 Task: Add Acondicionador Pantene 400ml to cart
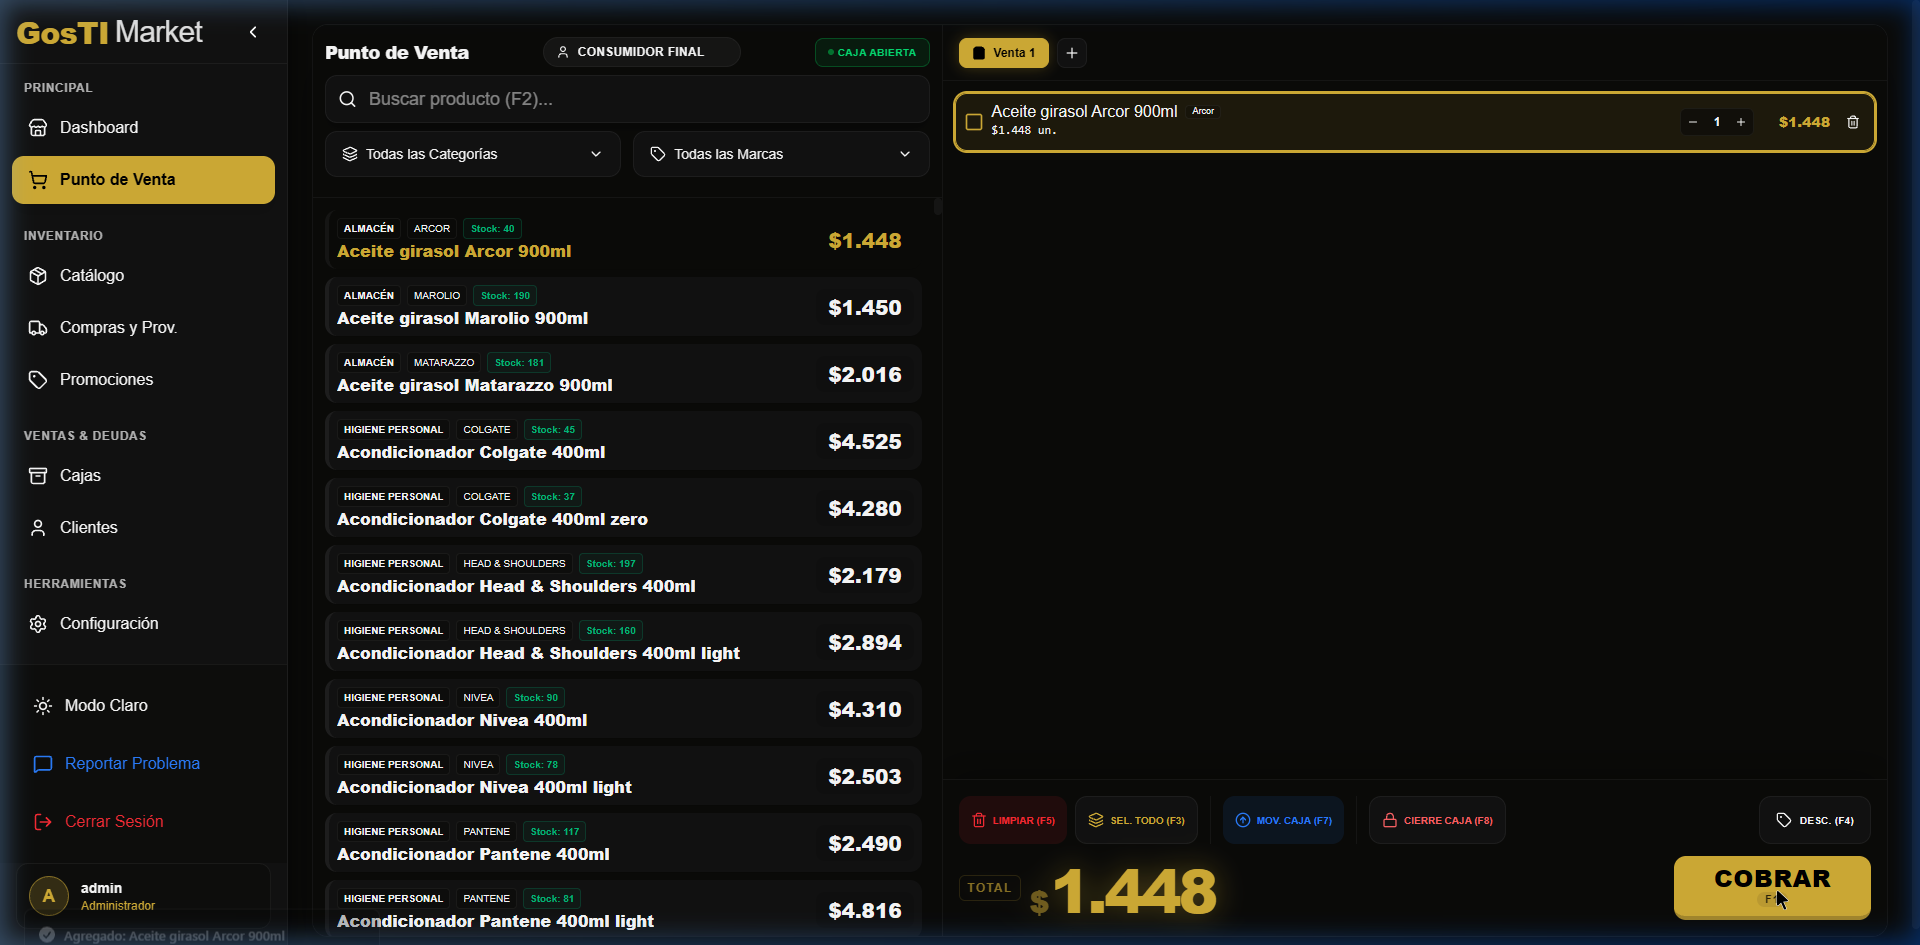(623, 843)
